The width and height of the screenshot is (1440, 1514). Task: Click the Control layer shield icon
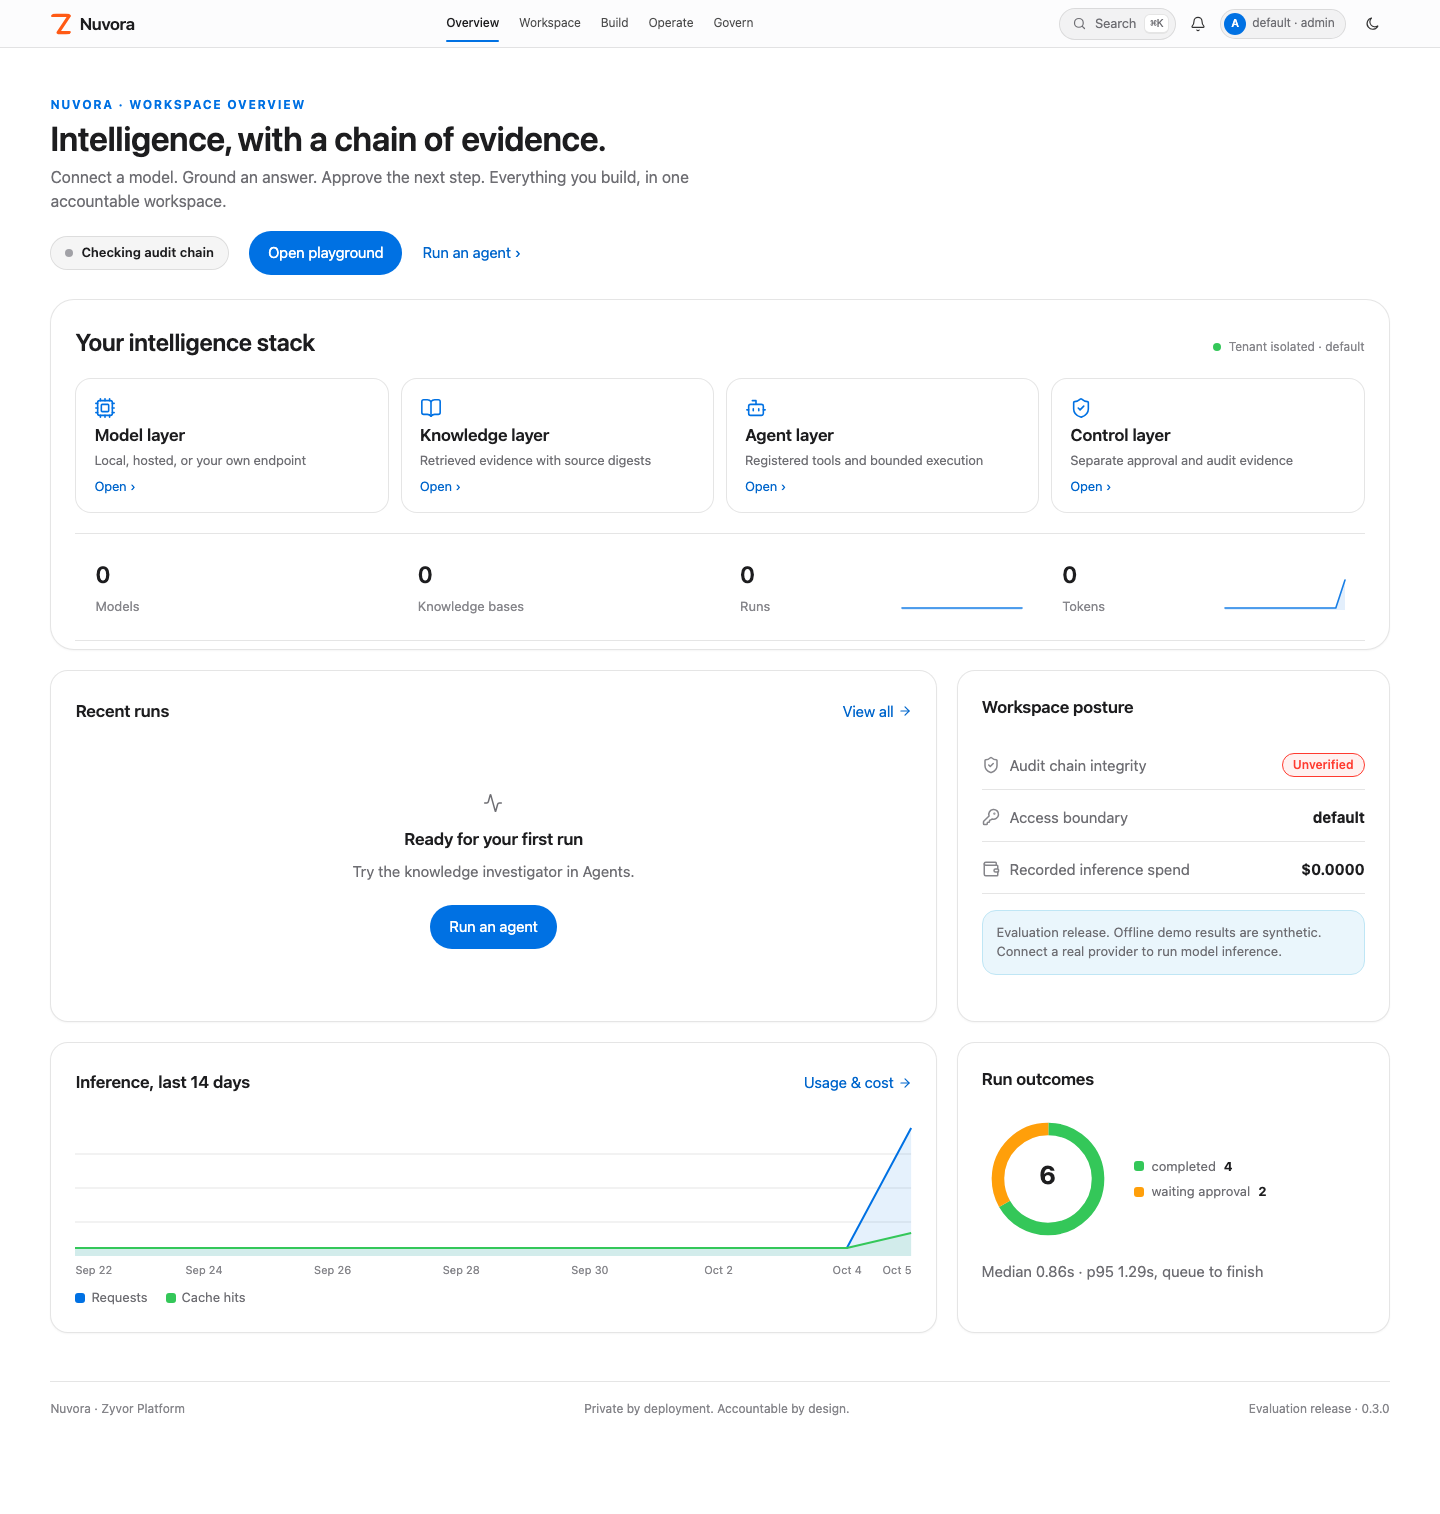[1081, 408]
